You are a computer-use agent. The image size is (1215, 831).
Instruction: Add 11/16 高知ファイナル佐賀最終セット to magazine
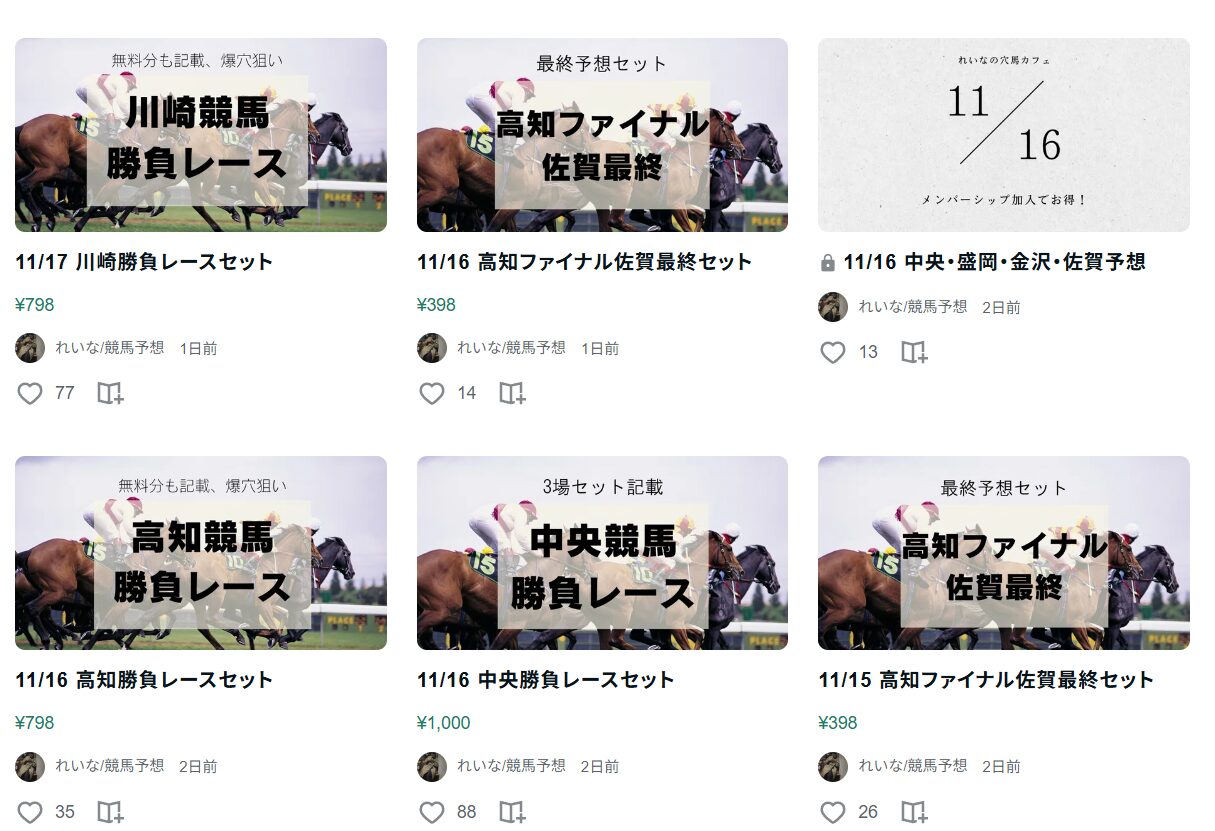[x=512, y=393]
